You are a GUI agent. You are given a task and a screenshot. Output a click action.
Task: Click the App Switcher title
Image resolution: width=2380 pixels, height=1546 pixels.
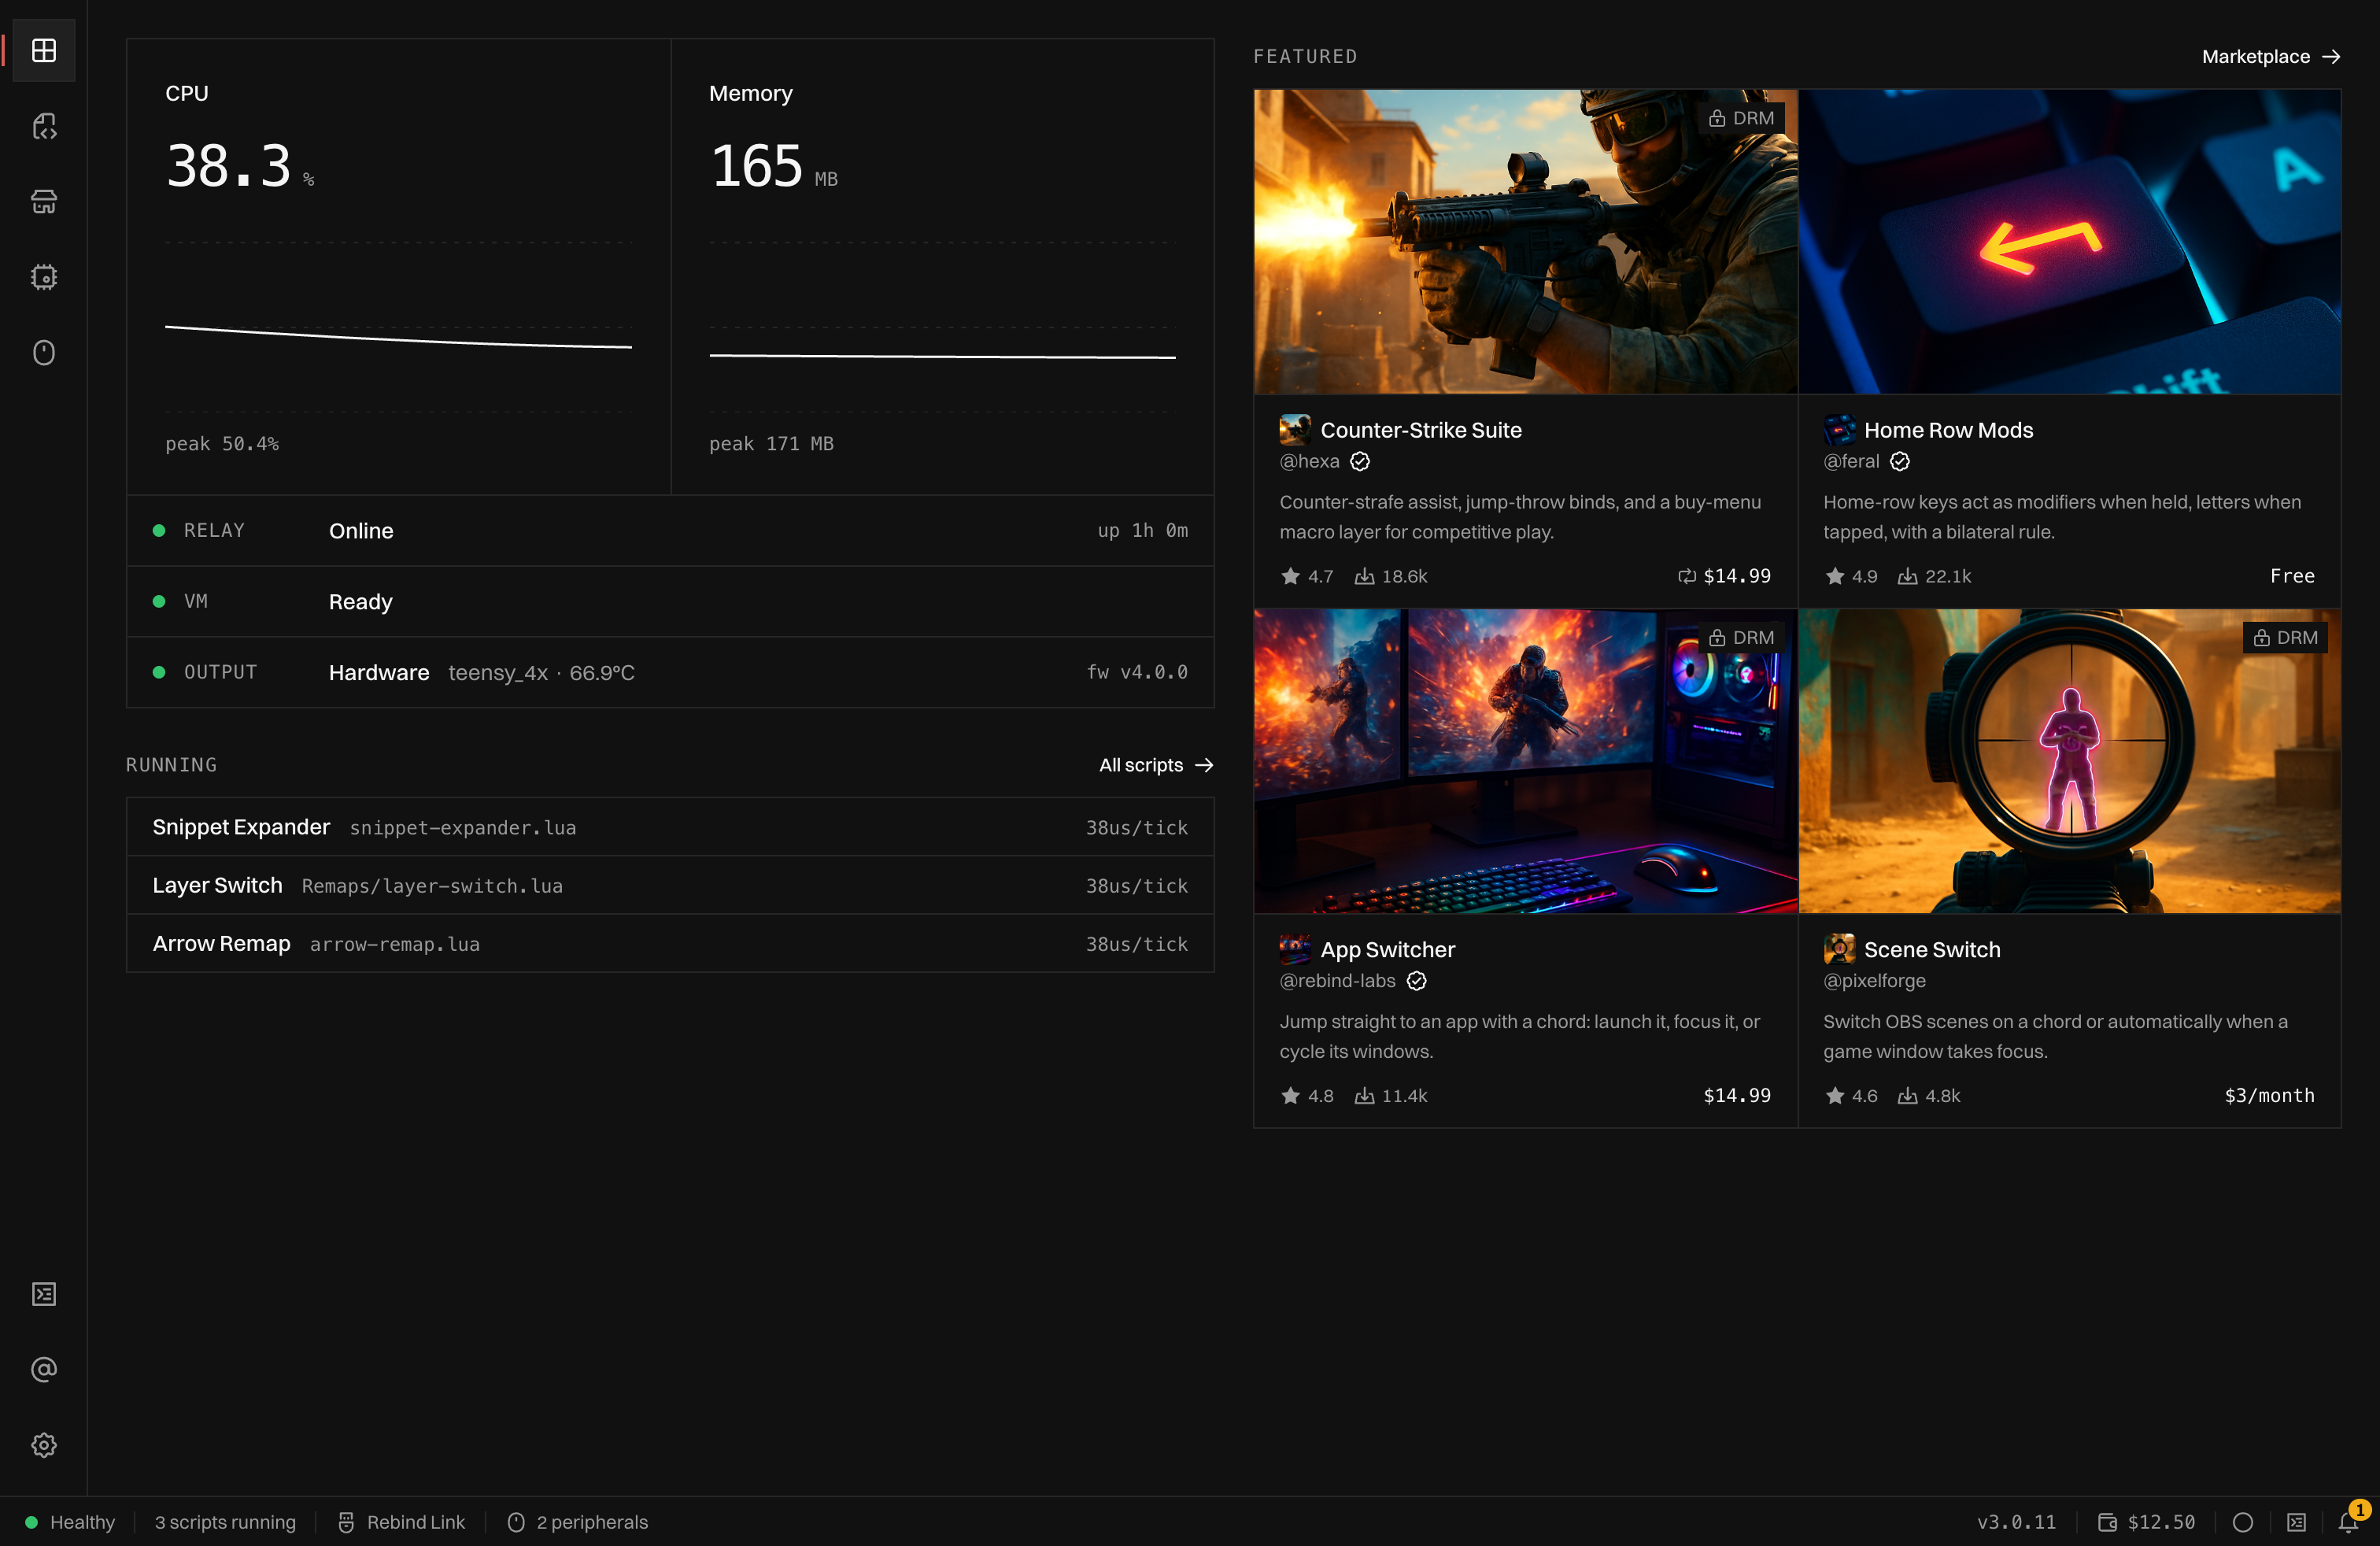tap(1387, 949)
